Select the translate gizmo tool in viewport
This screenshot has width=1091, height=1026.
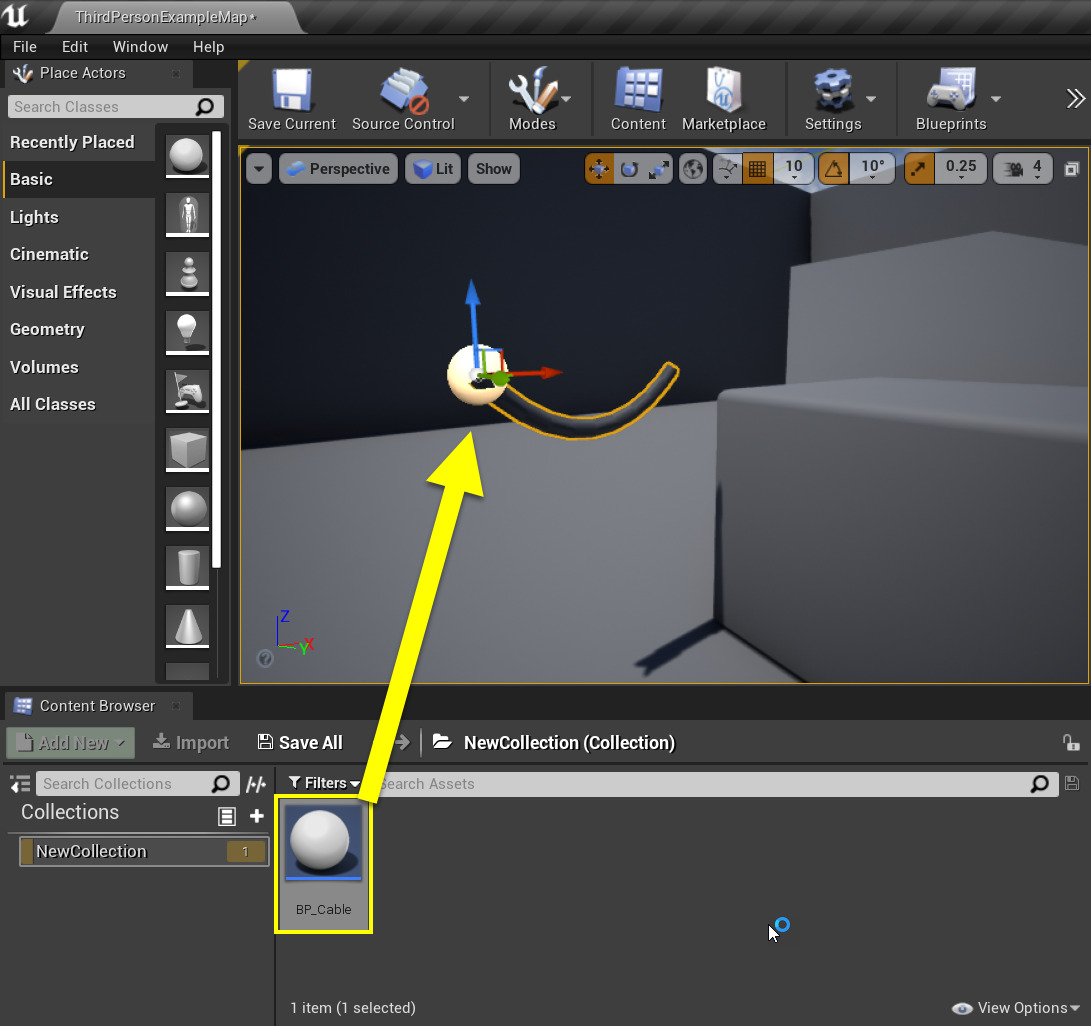pyautogui.click(x=600, y=169)
